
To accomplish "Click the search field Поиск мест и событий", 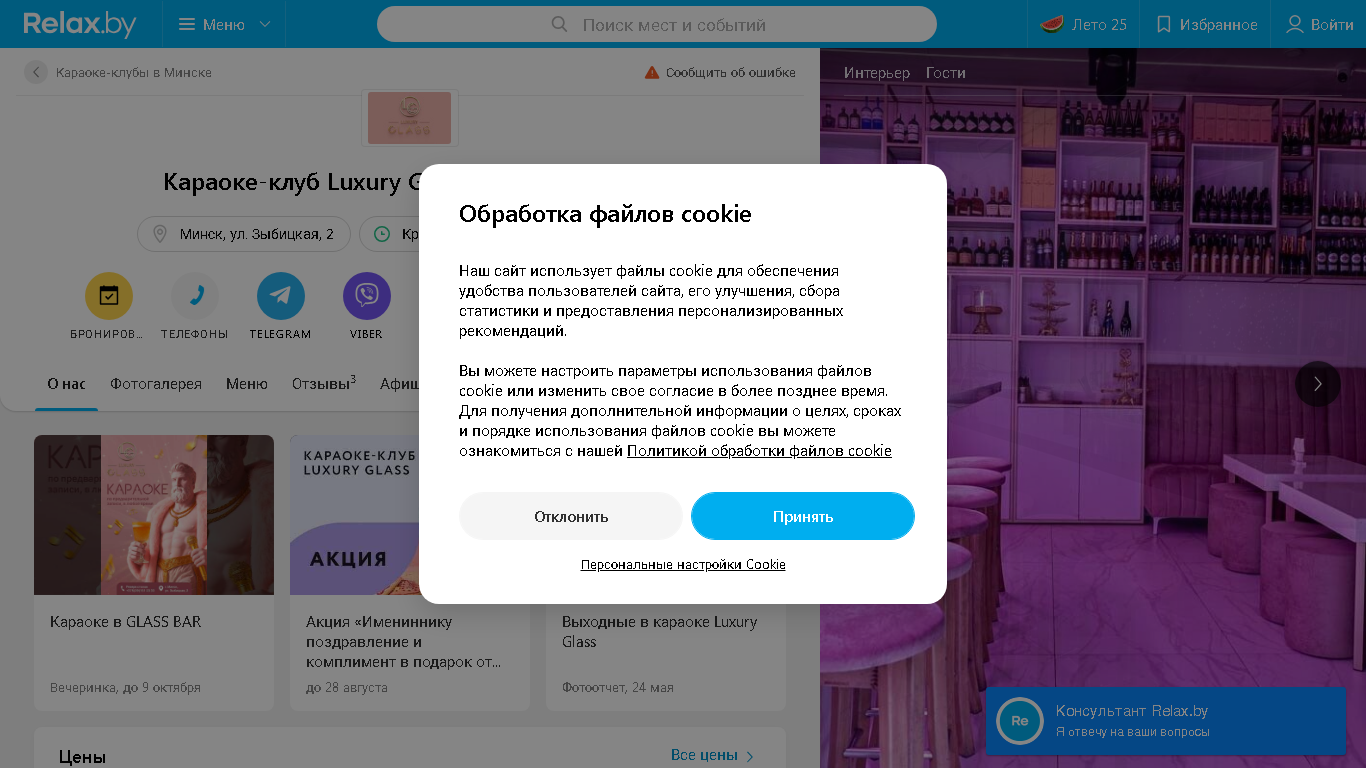I will click(x=657, y=24).
